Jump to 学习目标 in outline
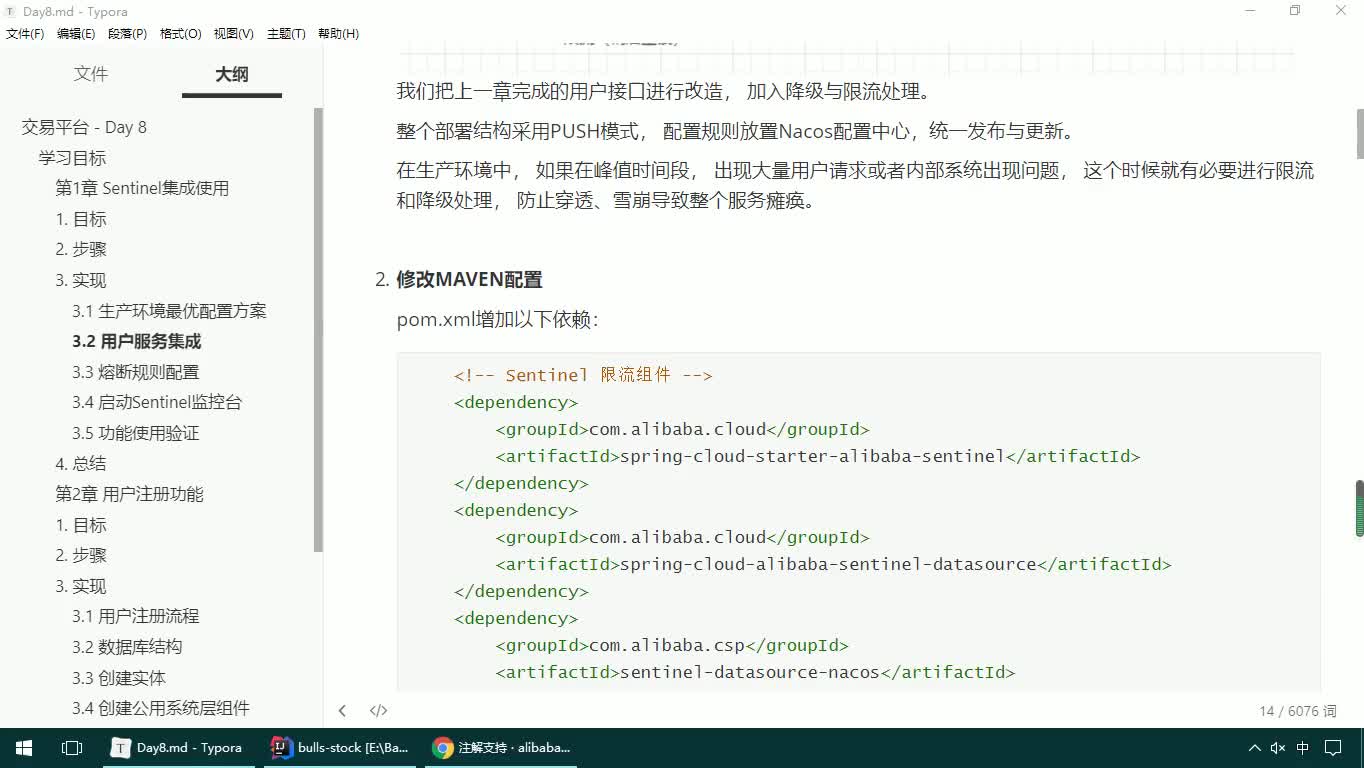The height and width of the screenshot is (768, 1364). (x=72, y=158)
